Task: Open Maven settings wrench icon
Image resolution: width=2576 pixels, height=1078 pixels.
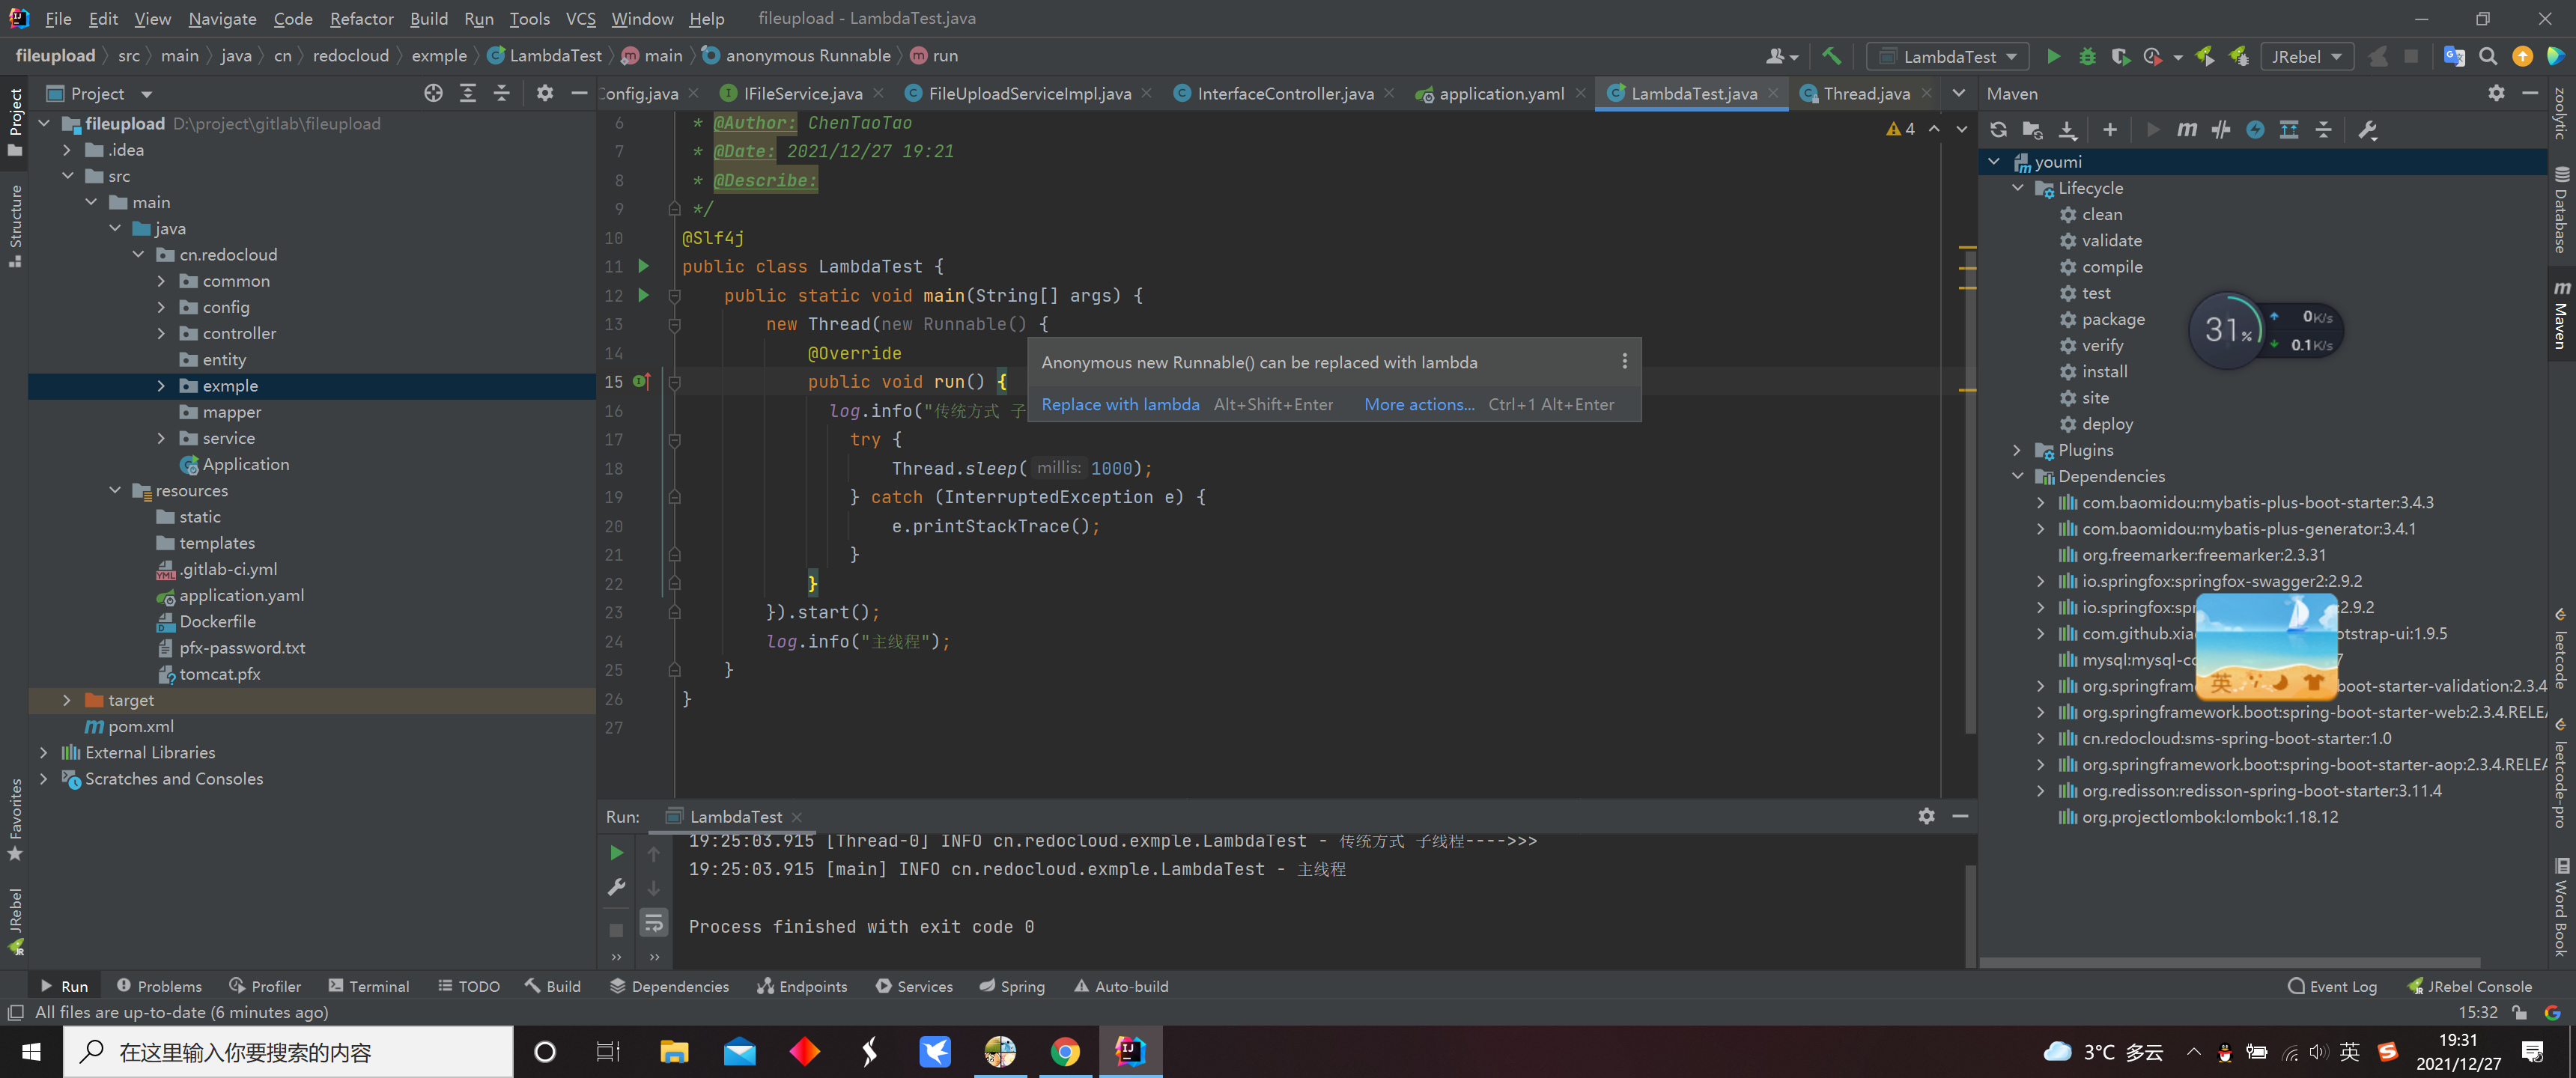Action: (x=2367, y=130)
